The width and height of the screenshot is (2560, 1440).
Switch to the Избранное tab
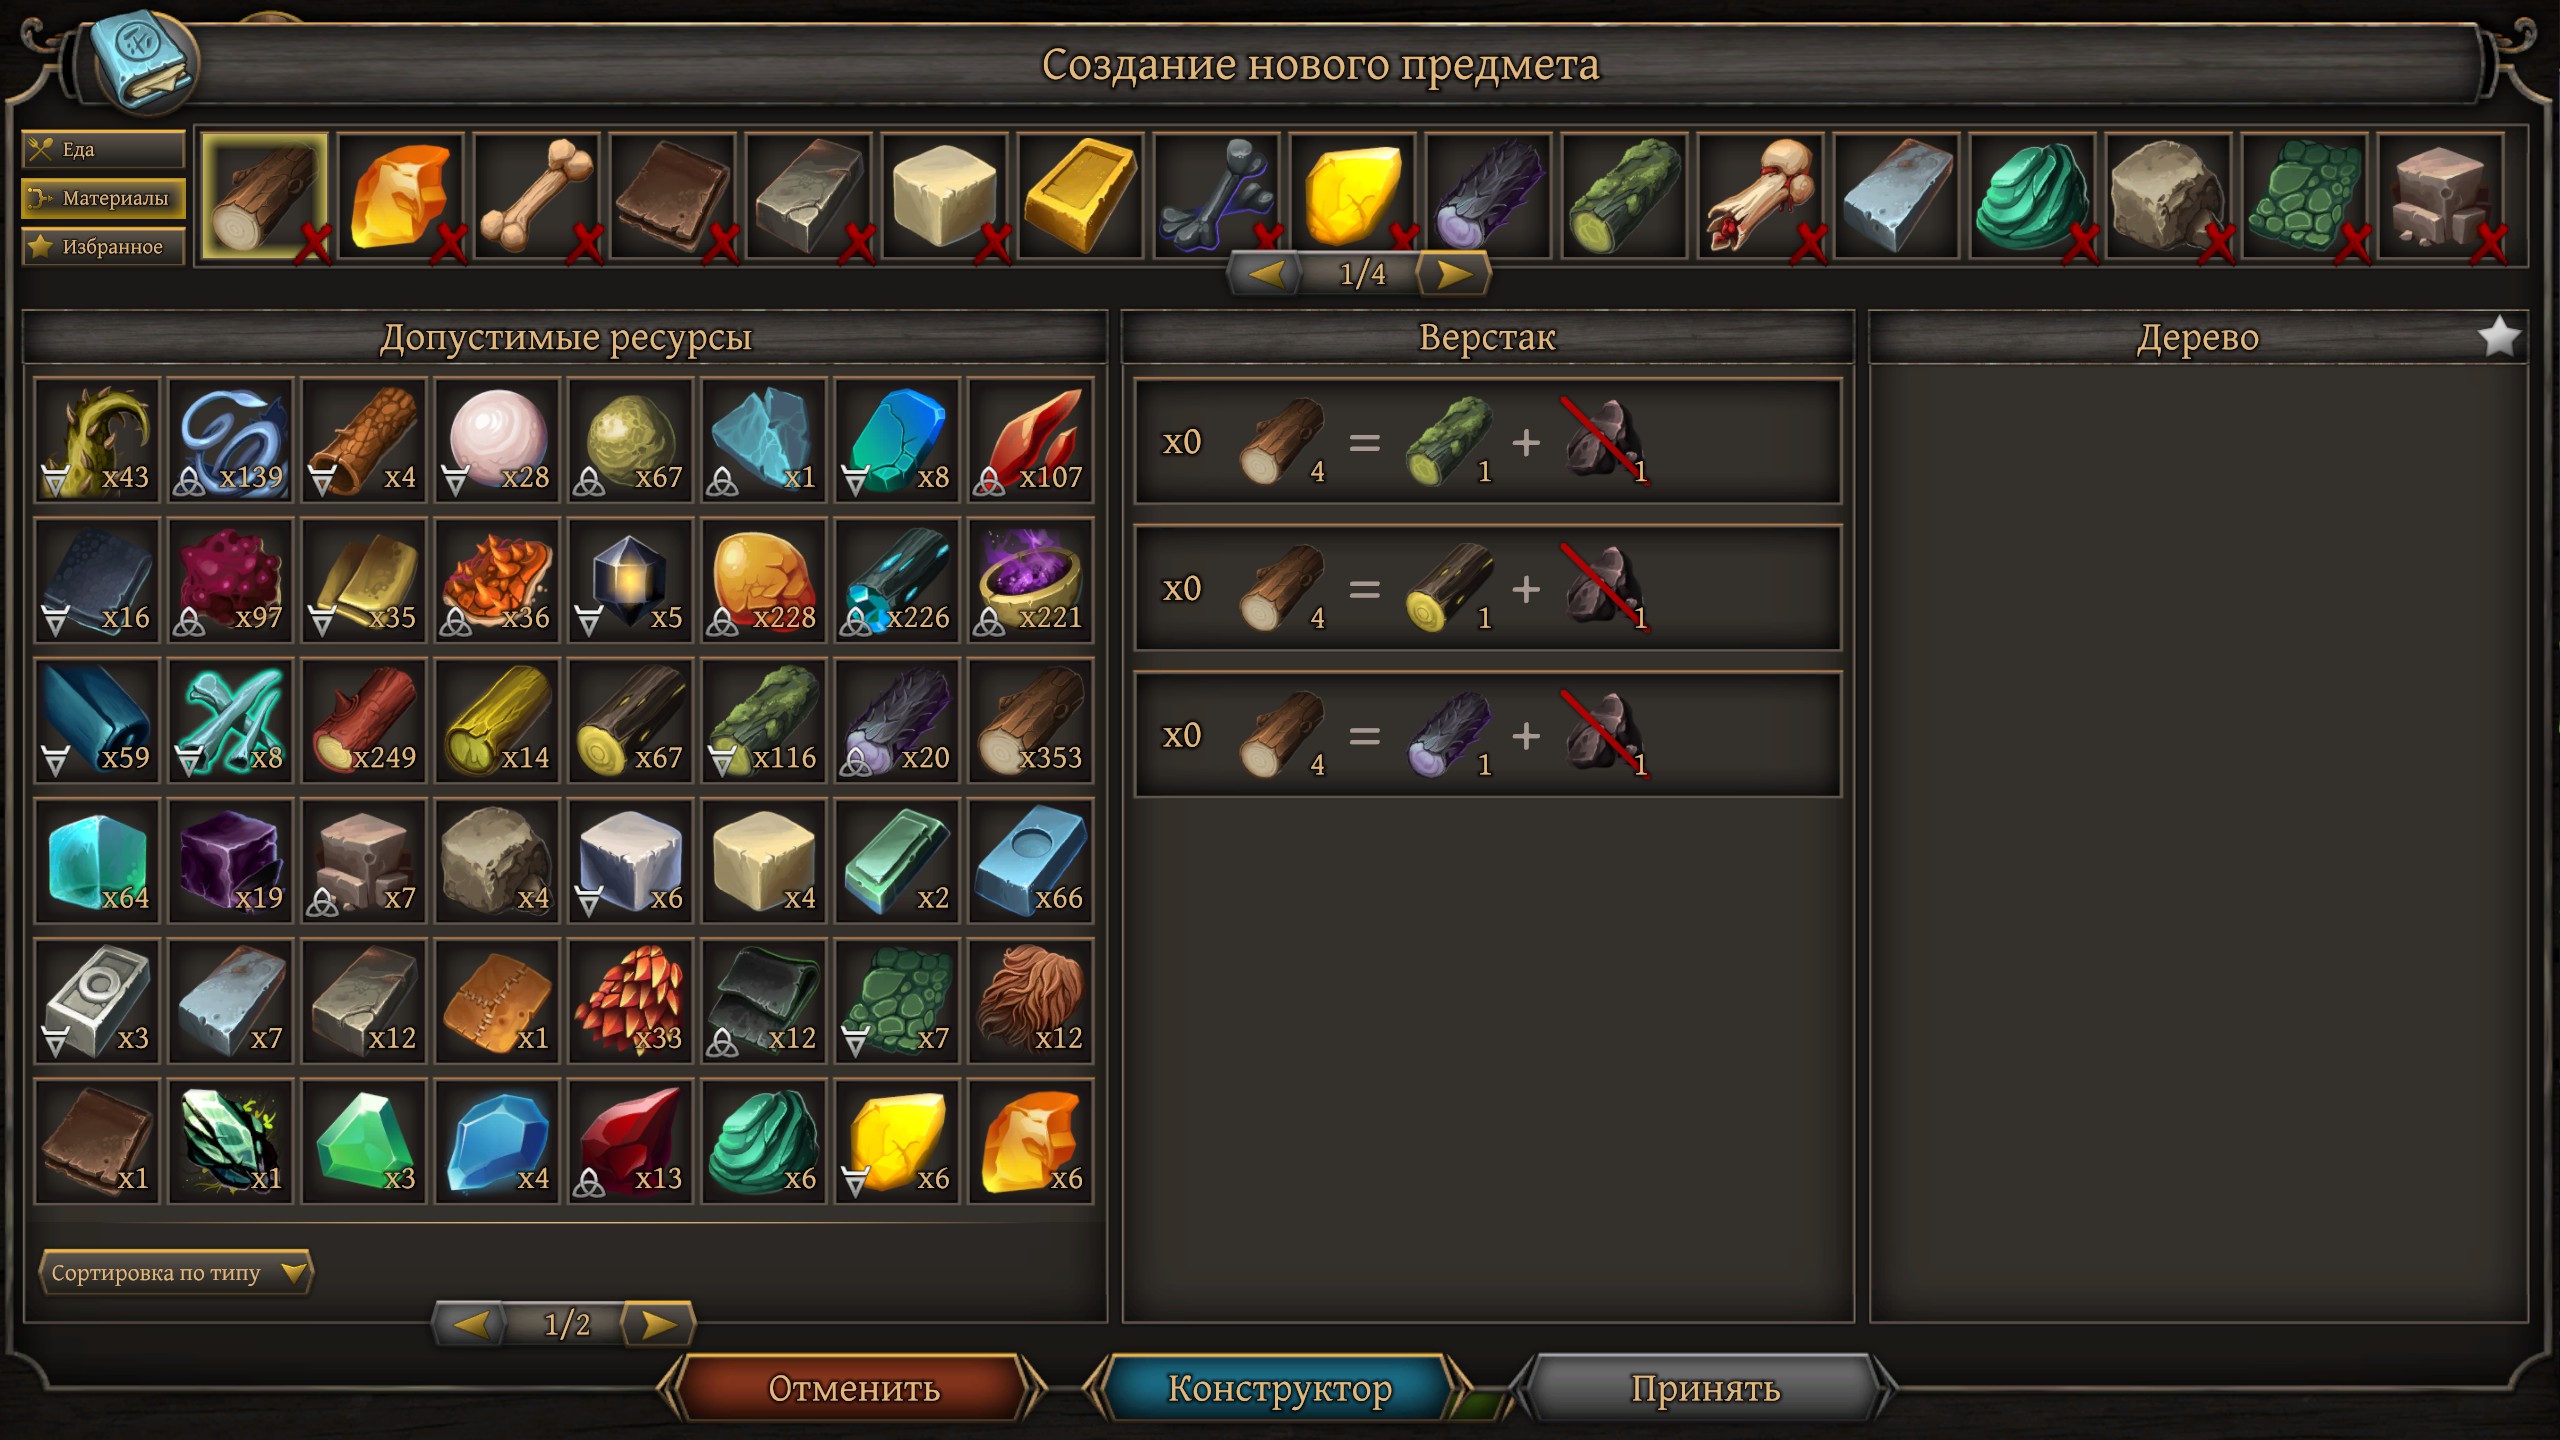click(104, 246)
